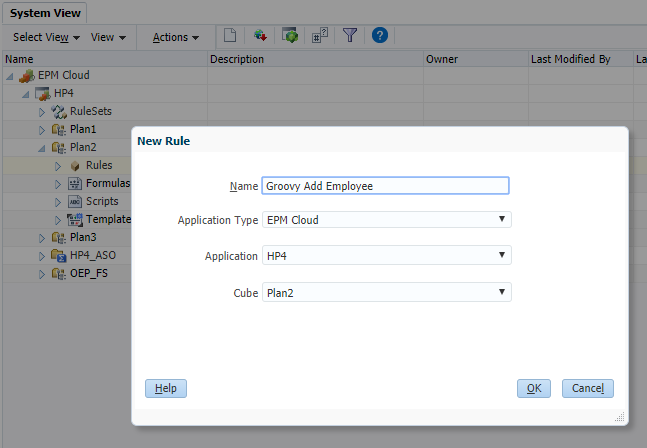Confirm the new rule with OK
Image resolution: width=647 pixels, height=448 pixels.
point(534,388)
